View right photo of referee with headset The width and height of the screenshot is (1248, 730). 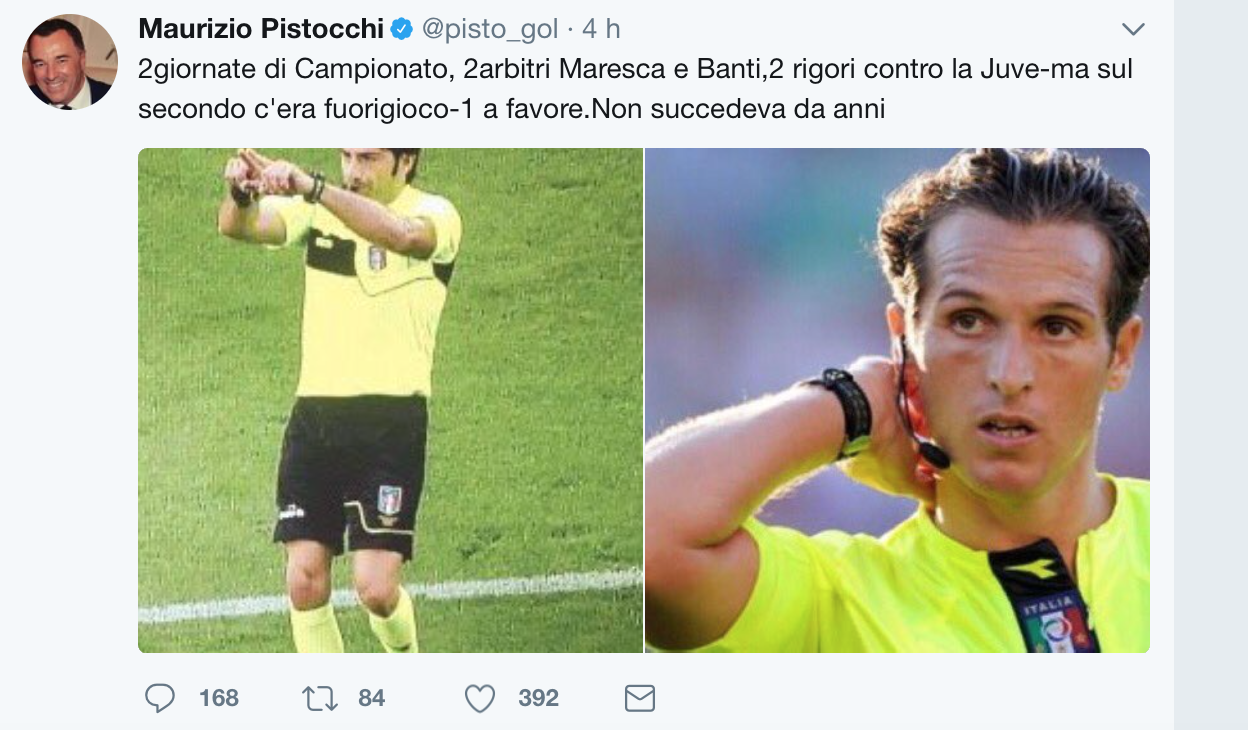click(897, 400)
